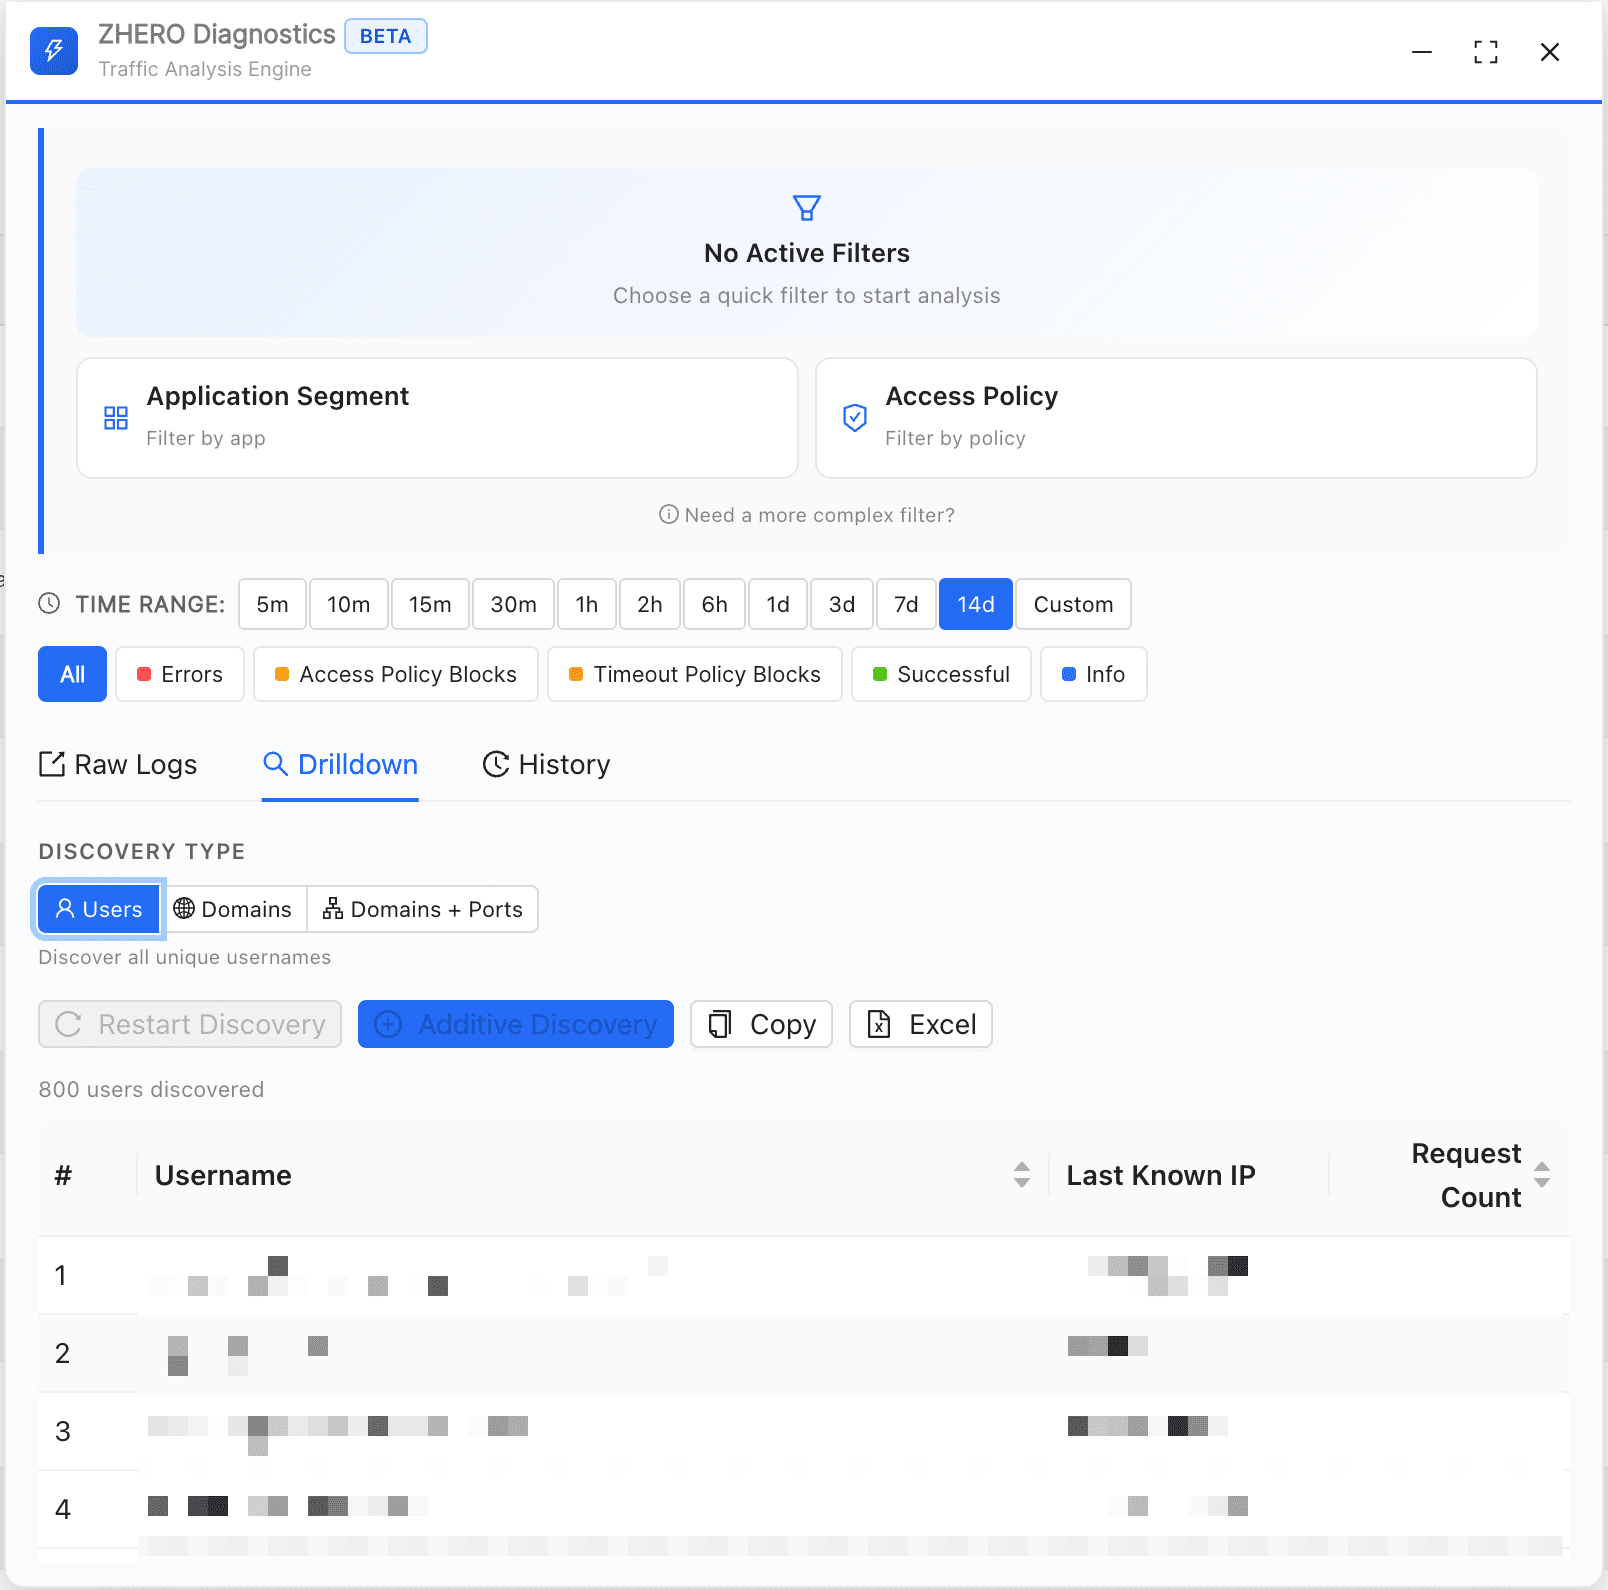Sort the table by Username
This screenshot has height=1590, width=1608.
1021,1175
